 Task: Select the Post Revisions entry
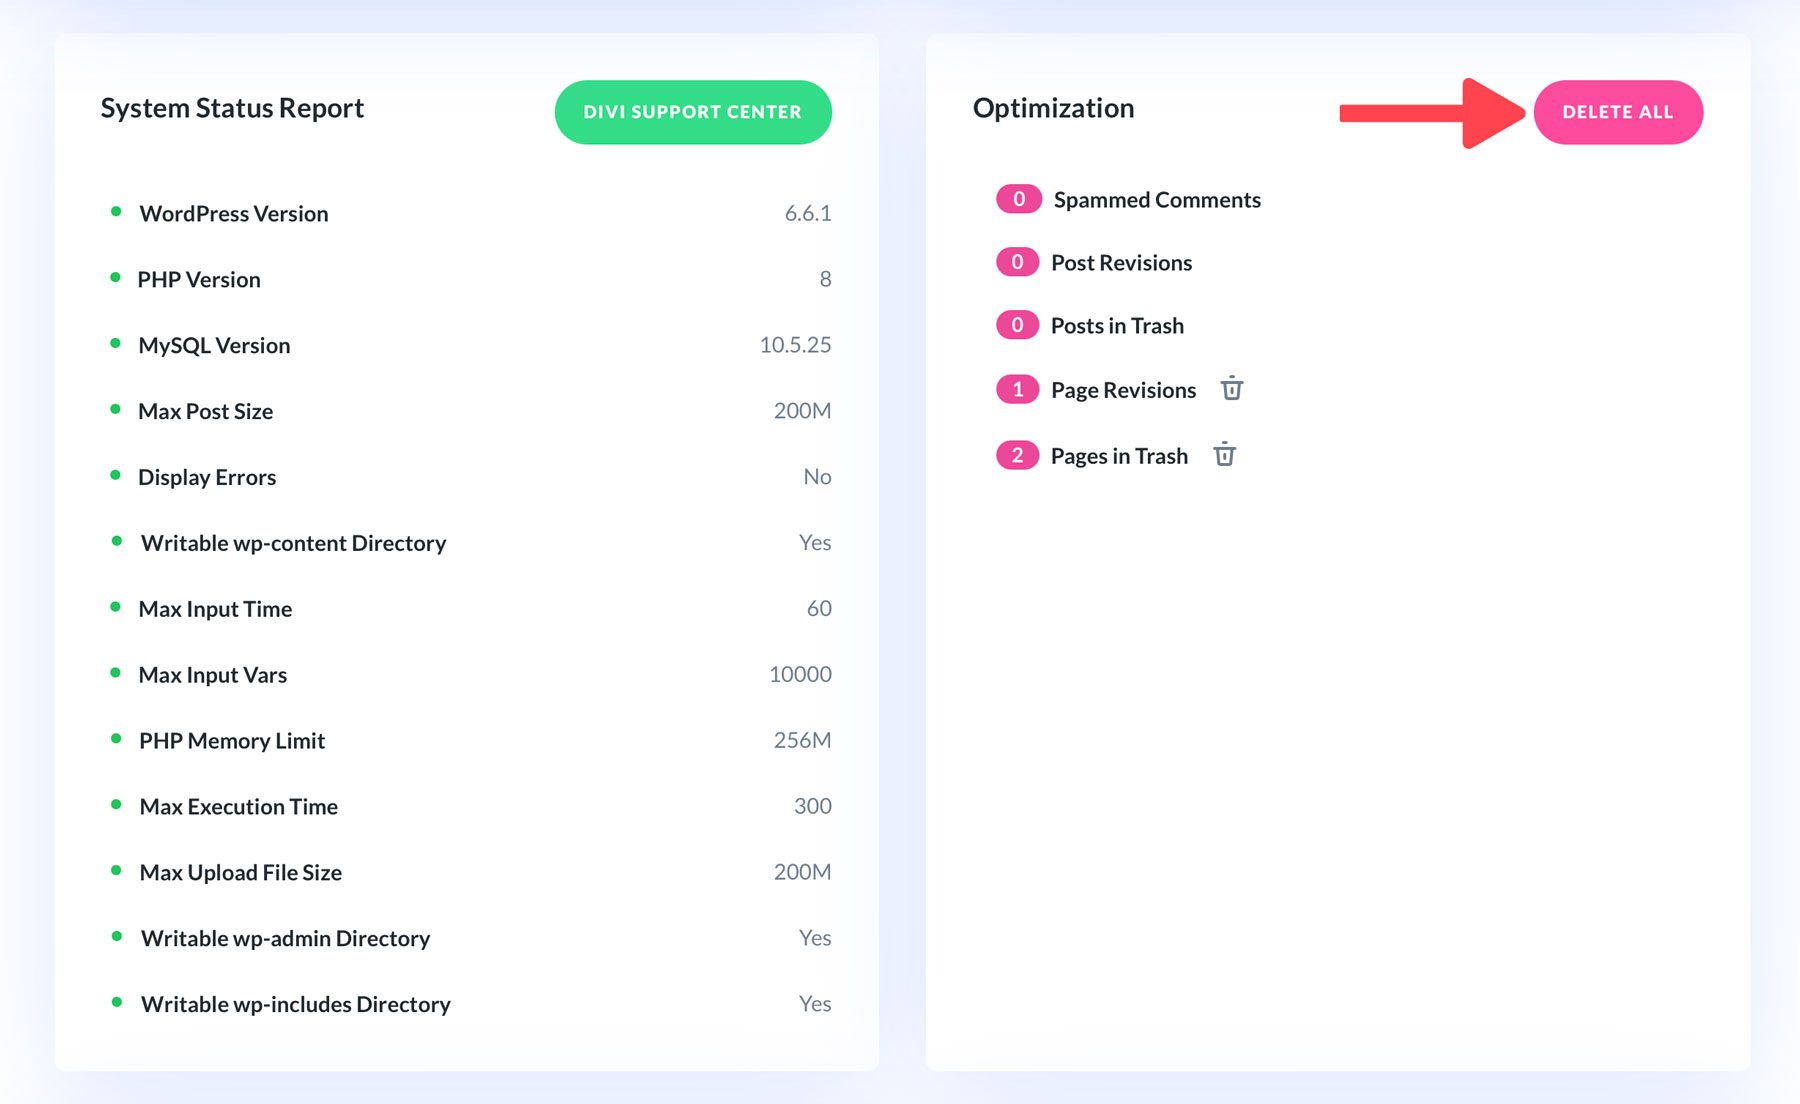[1121, 262]
